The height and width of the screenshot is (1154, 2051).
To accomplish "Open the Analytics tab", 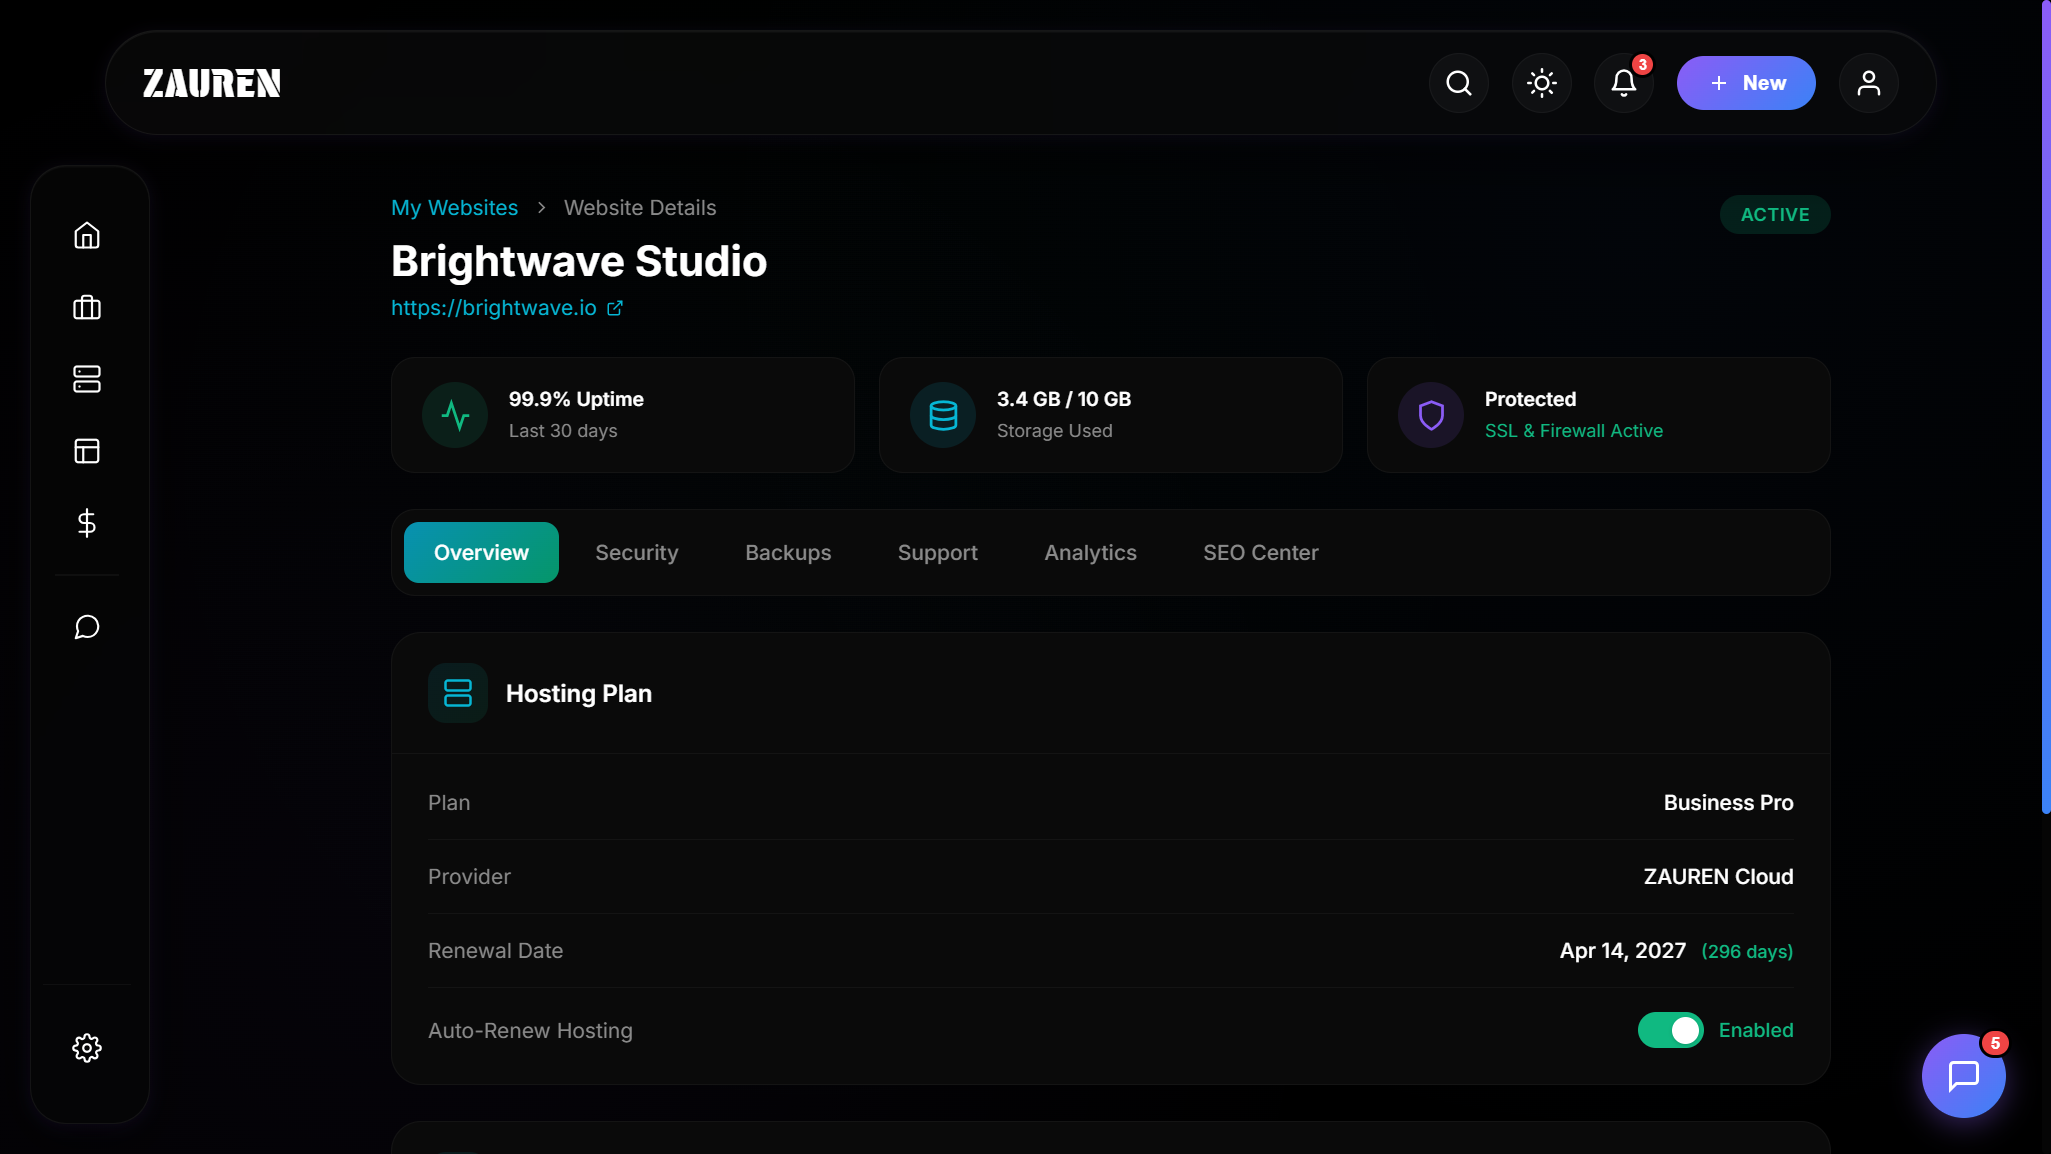I will [1091, 553].
